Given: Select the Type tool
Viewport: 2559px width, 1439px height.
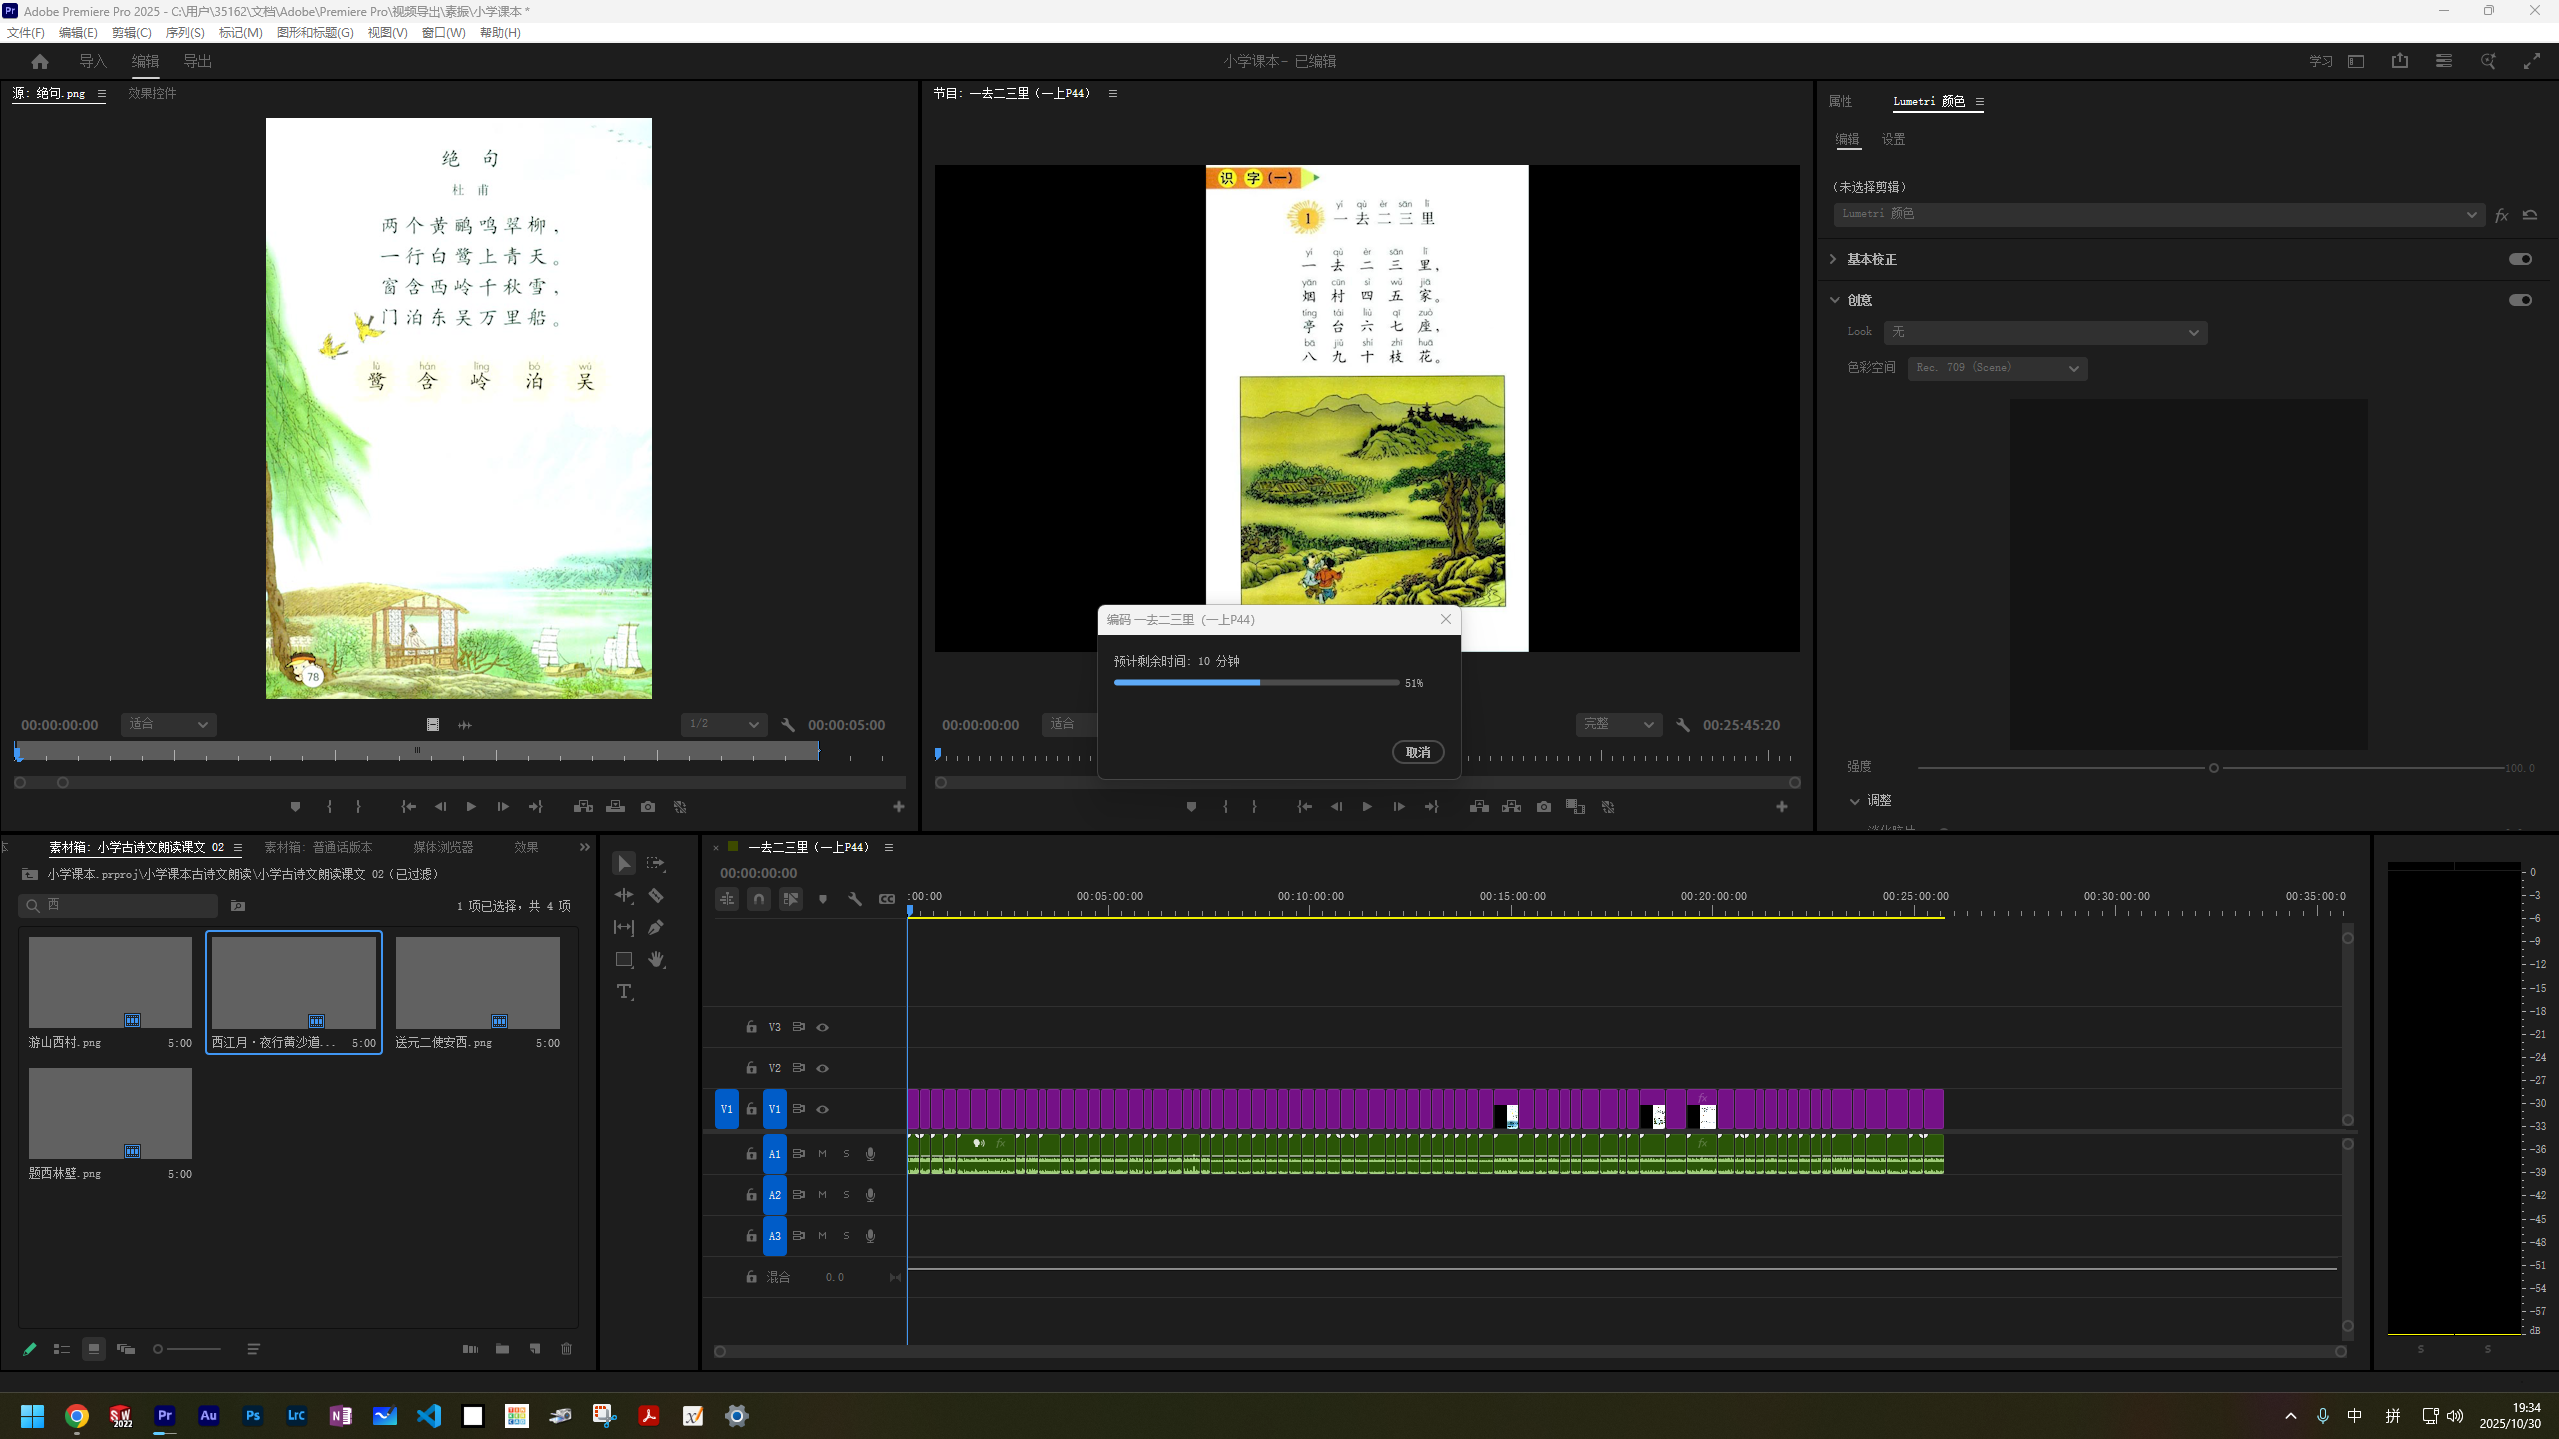Looking at the screenshot, I should click(624, 991).
